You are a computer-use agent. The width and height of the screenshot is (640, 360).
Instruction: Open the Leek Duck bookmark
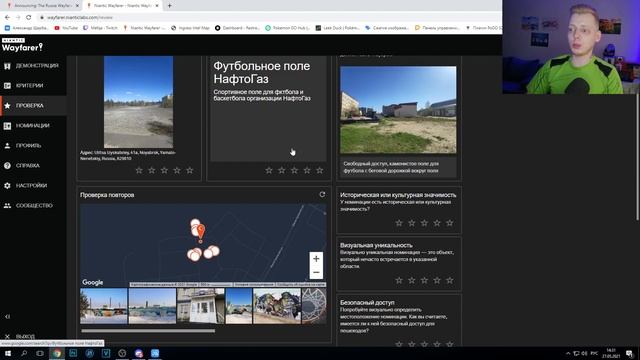click(338, 28)
